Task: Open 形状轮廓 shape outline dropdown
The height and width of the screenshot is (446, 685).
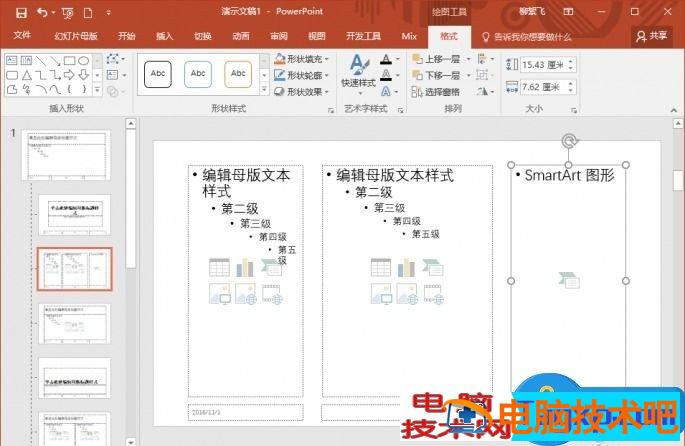Action: [301, 75]
